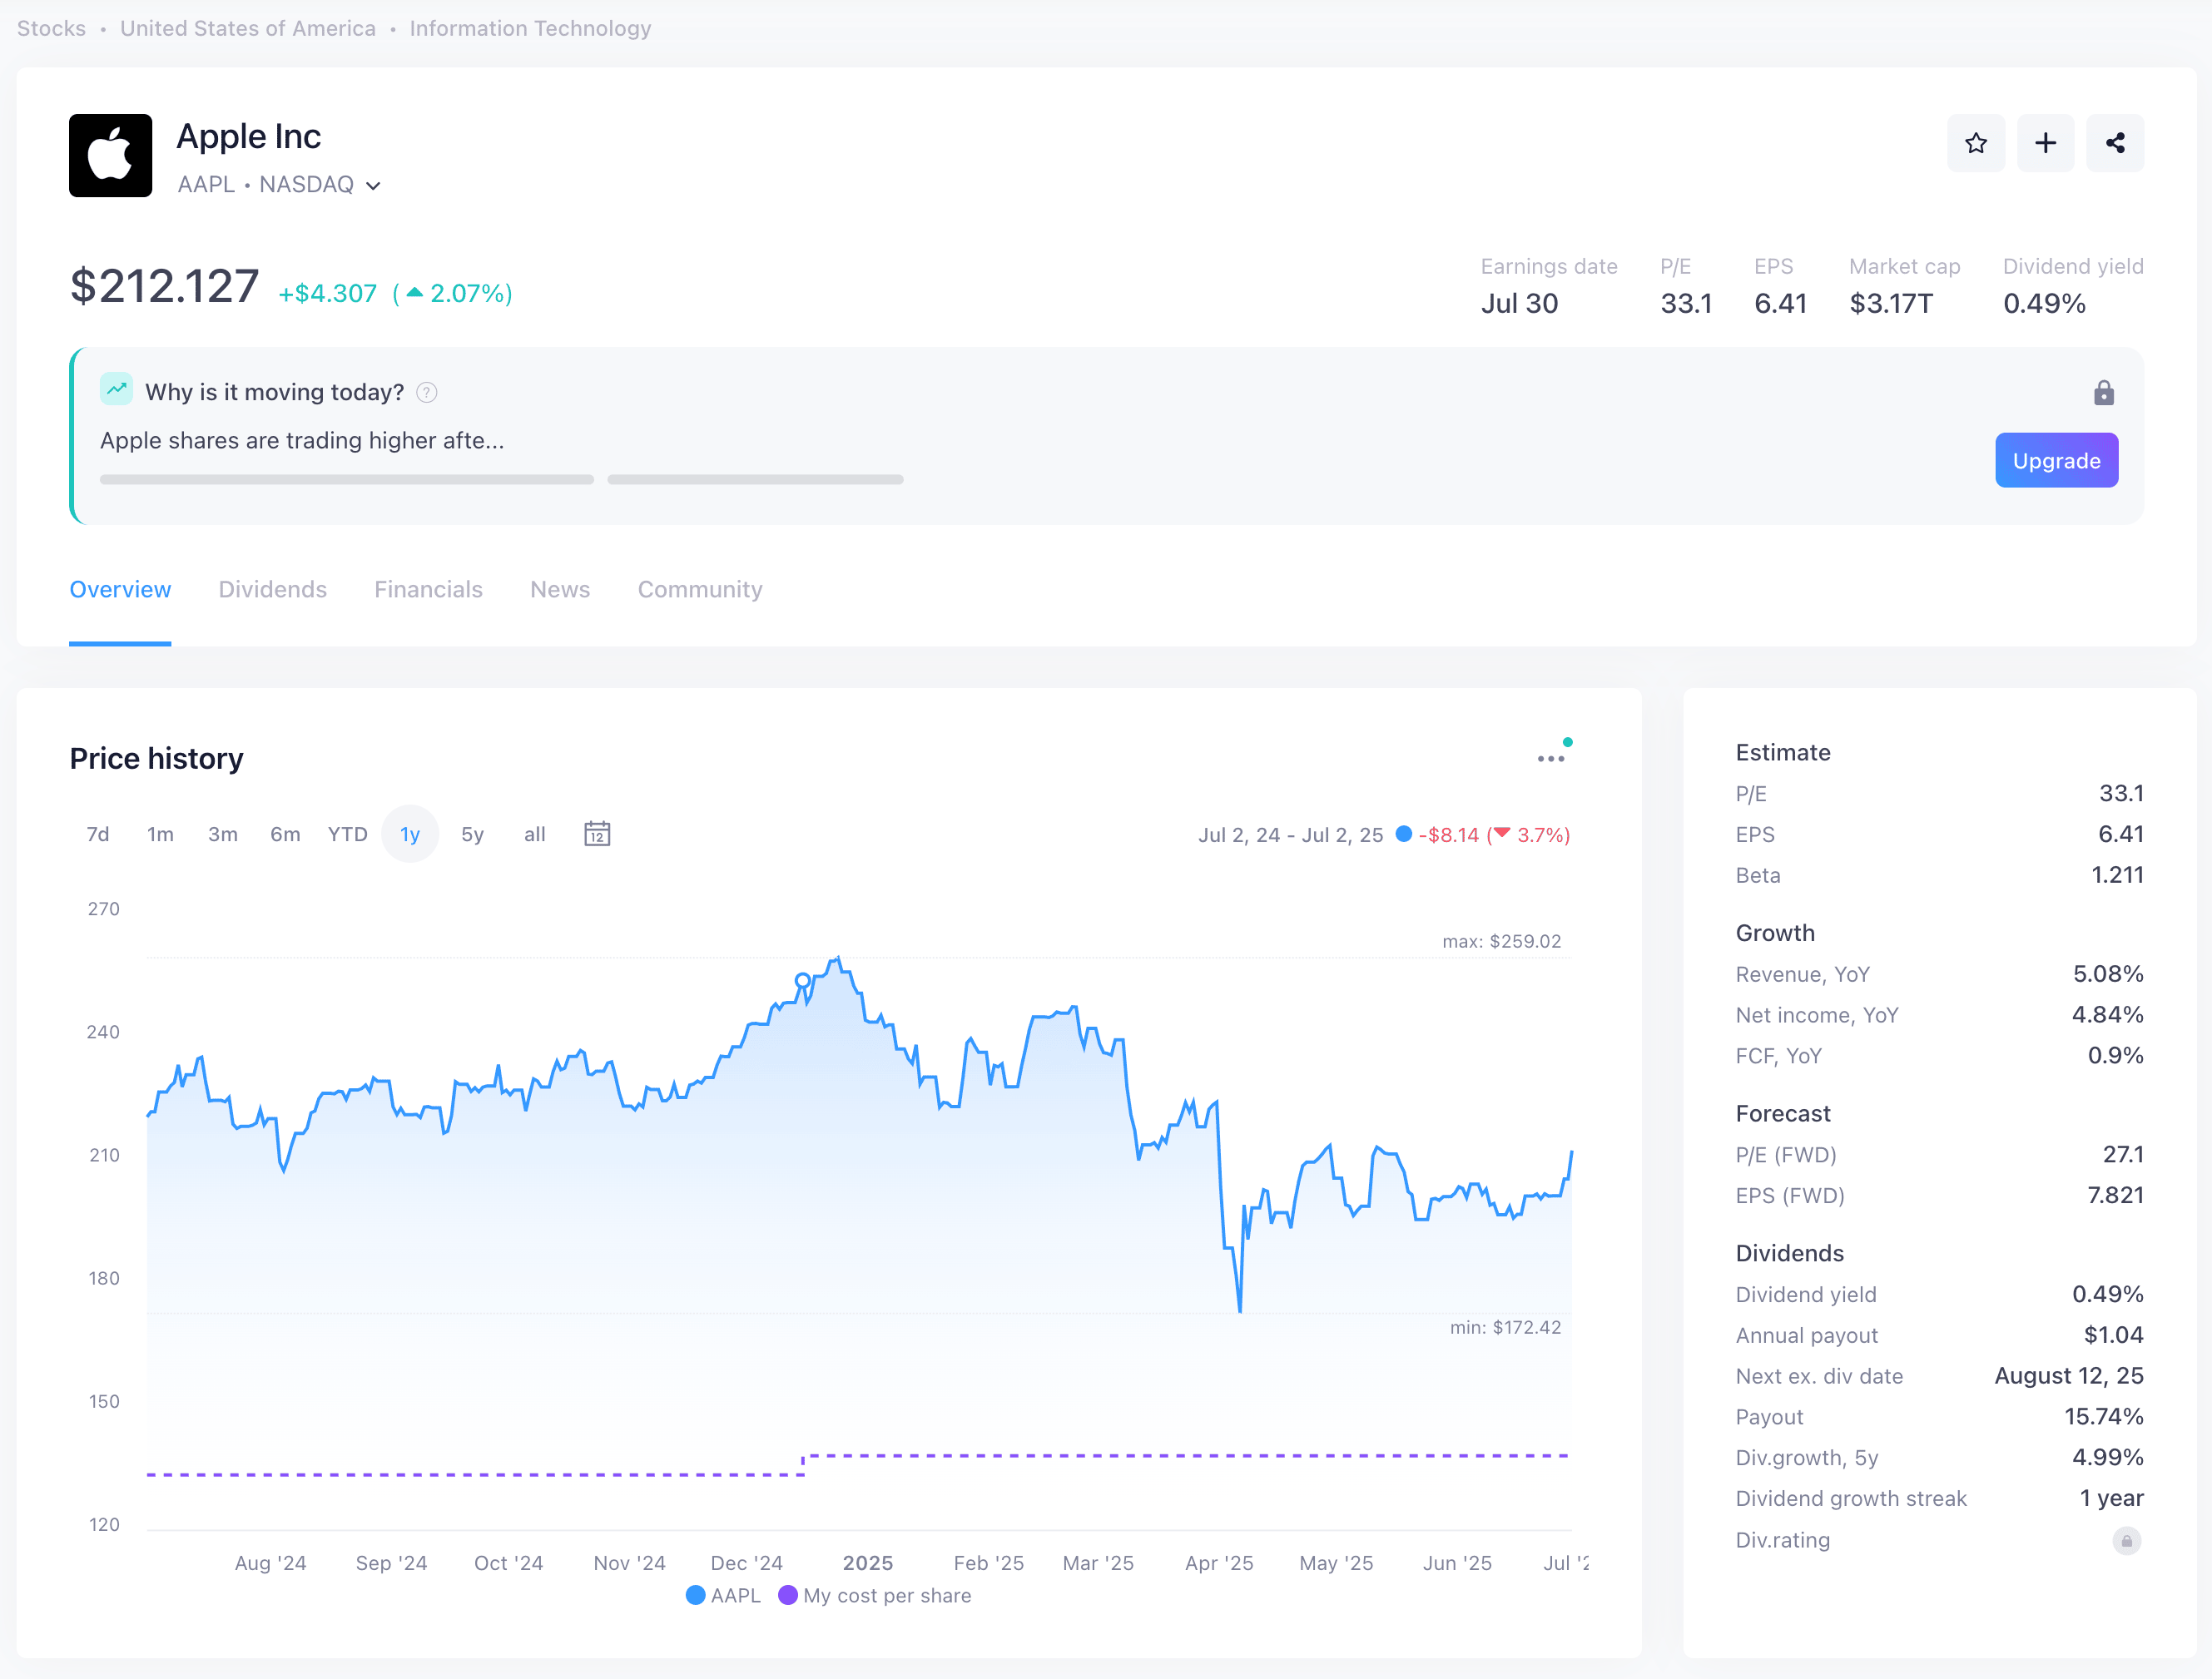Viewport: 2212px width, 1679px height.
Task: Click the blue dot beside date range
Action: point(1403,833)
